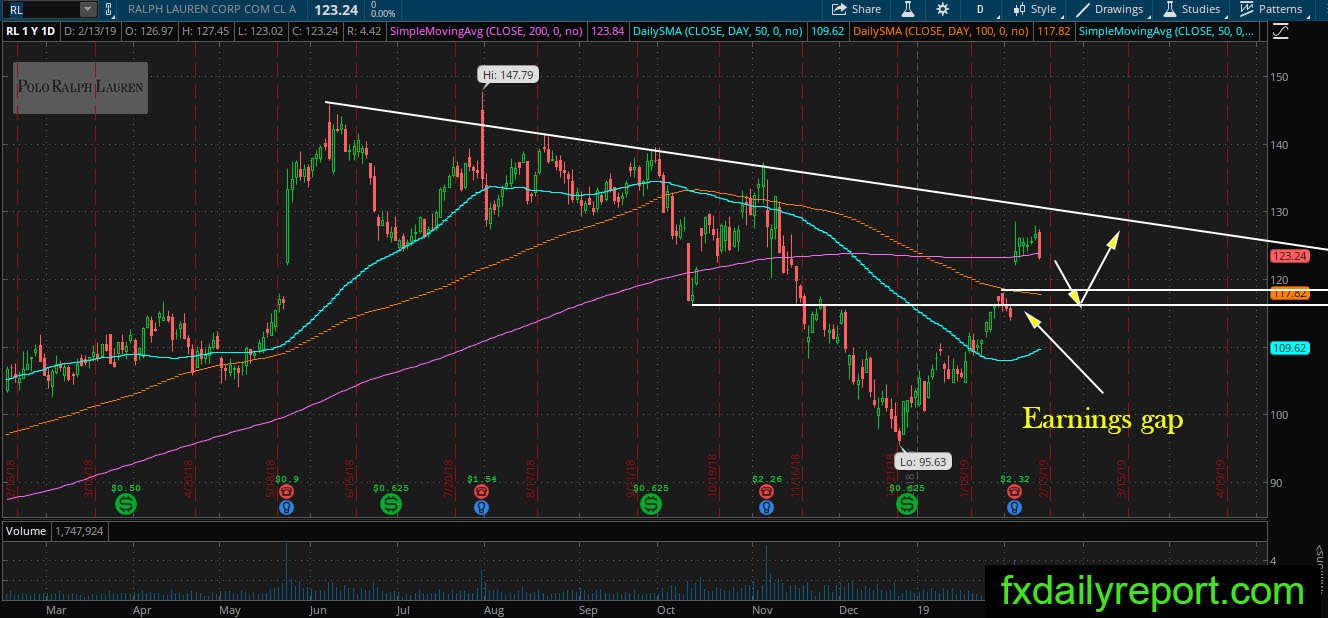Image resolution: width=1328 pixels, height=618 pixels.
Task: Open the D time frame selector
Action: click(980, 9)
